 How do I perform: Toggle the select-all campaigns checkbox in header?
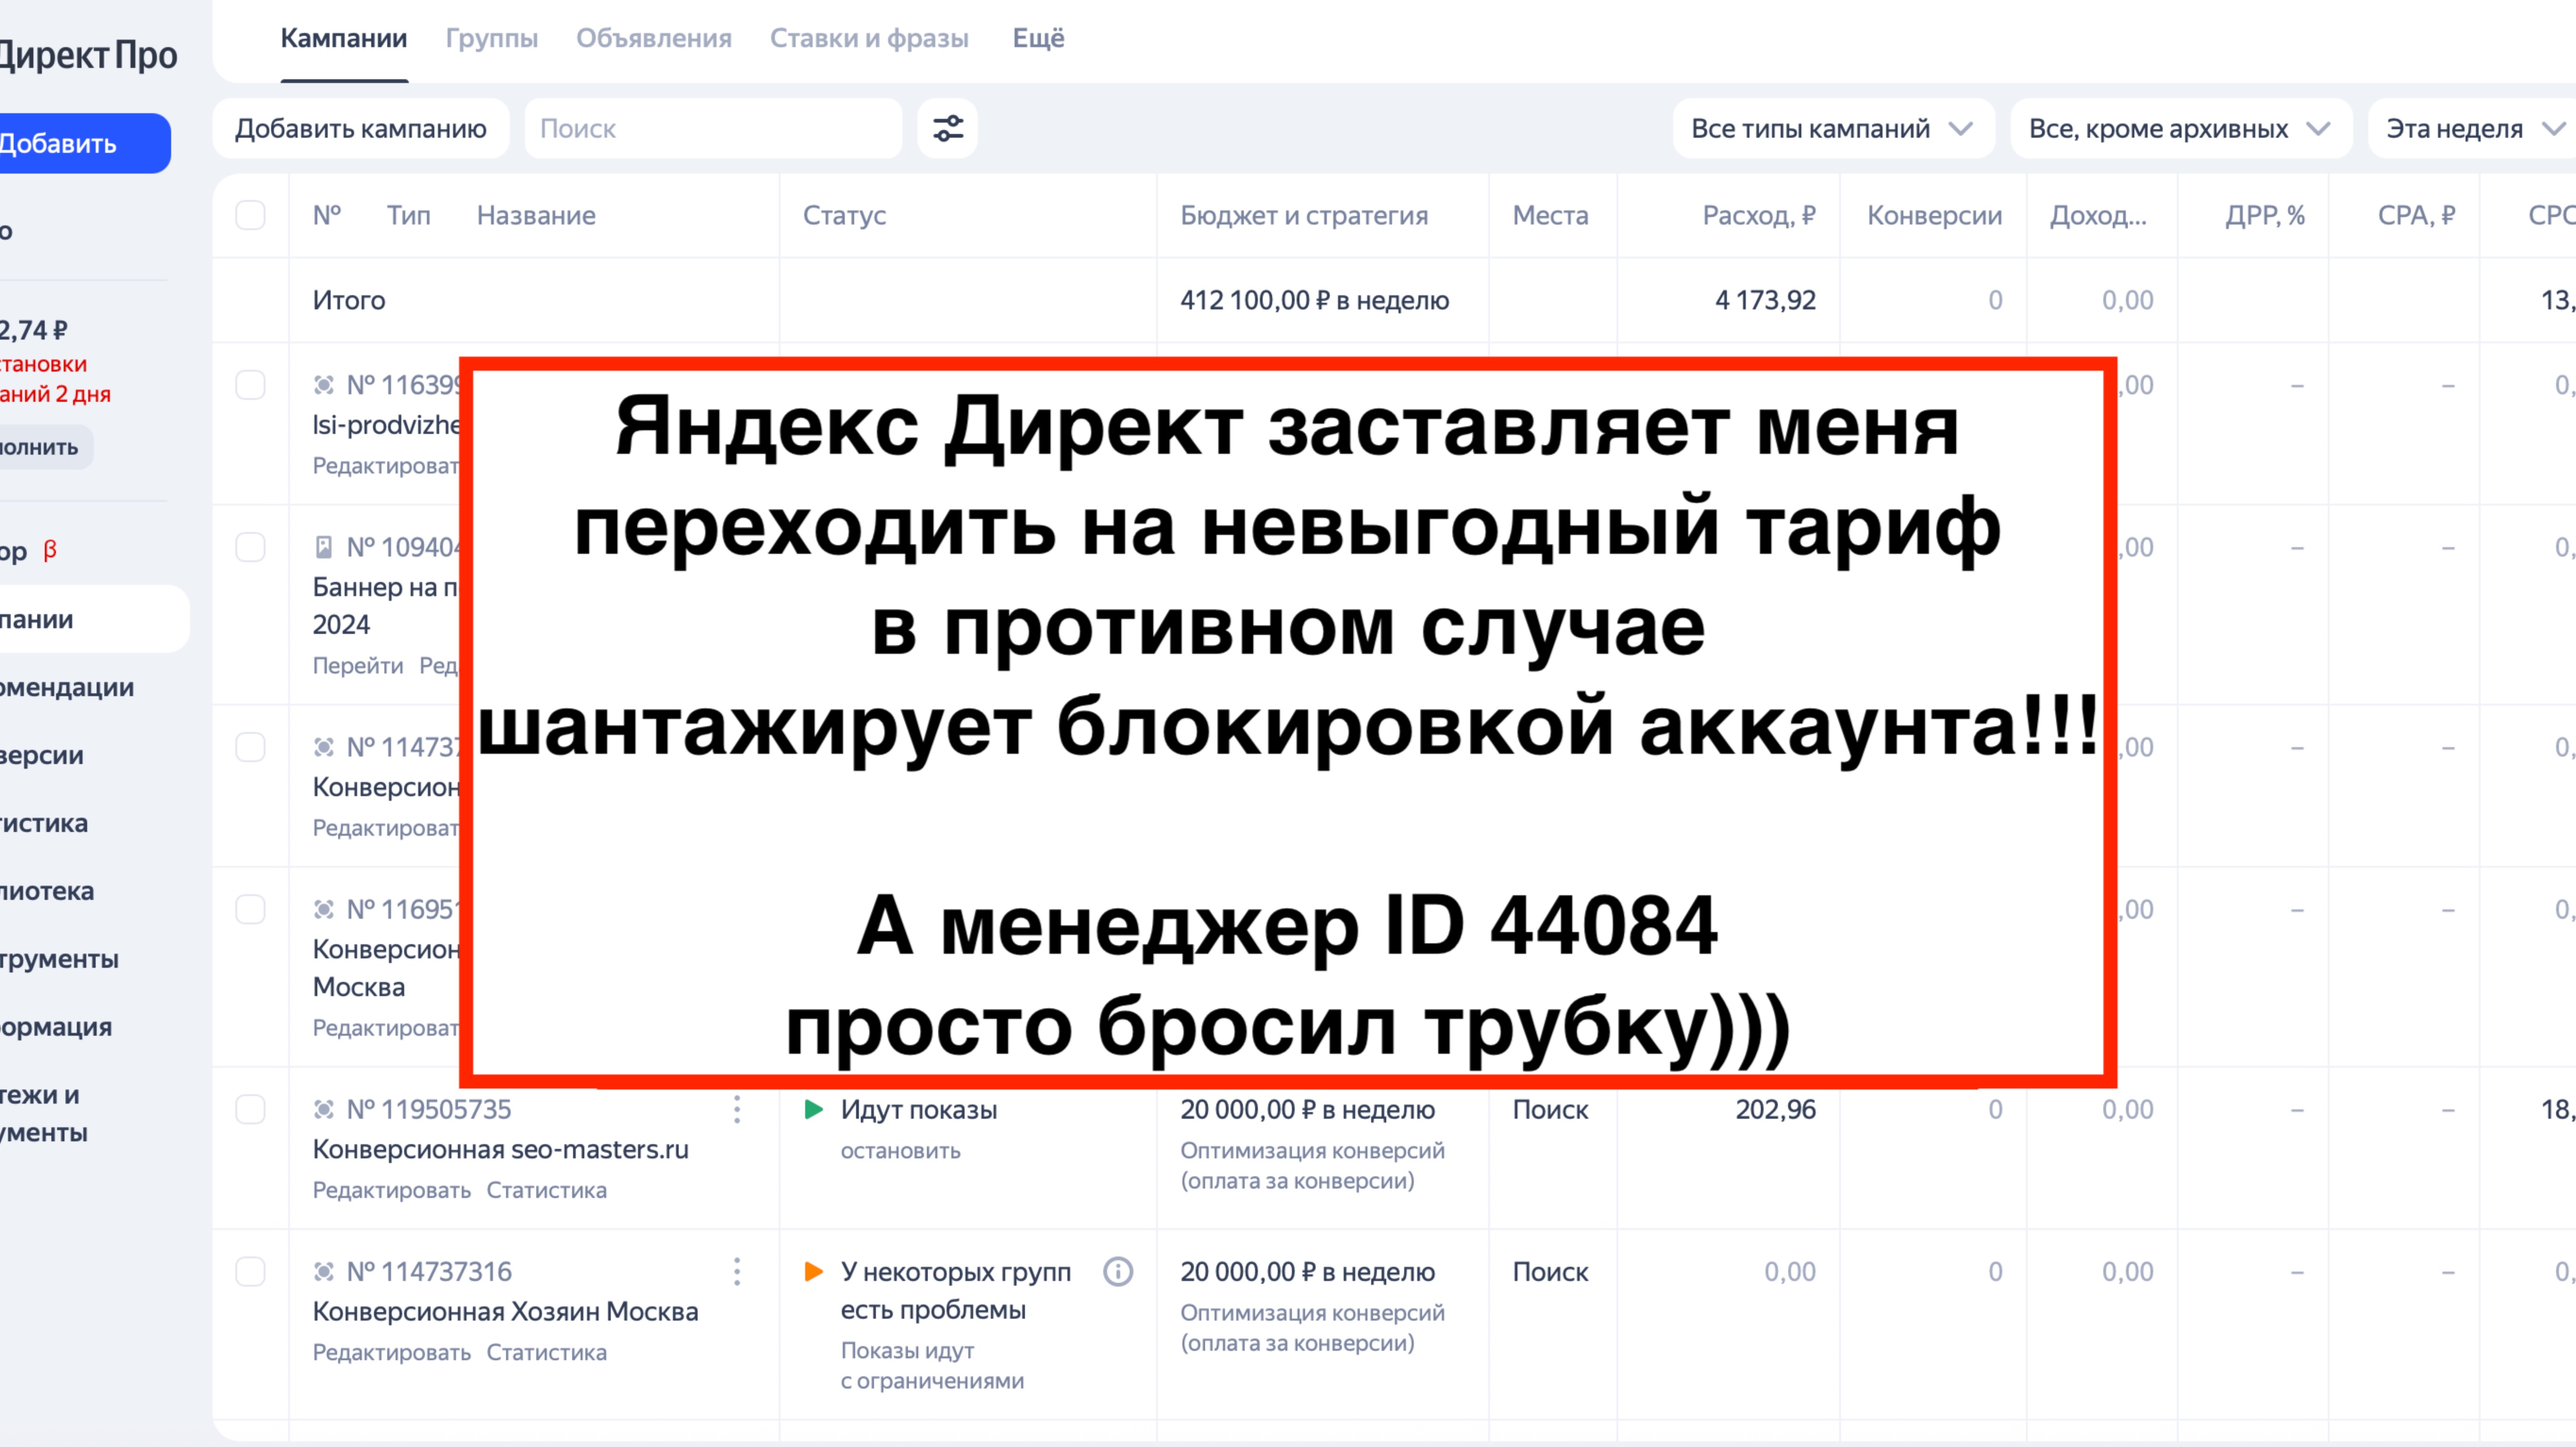point(250,215)
